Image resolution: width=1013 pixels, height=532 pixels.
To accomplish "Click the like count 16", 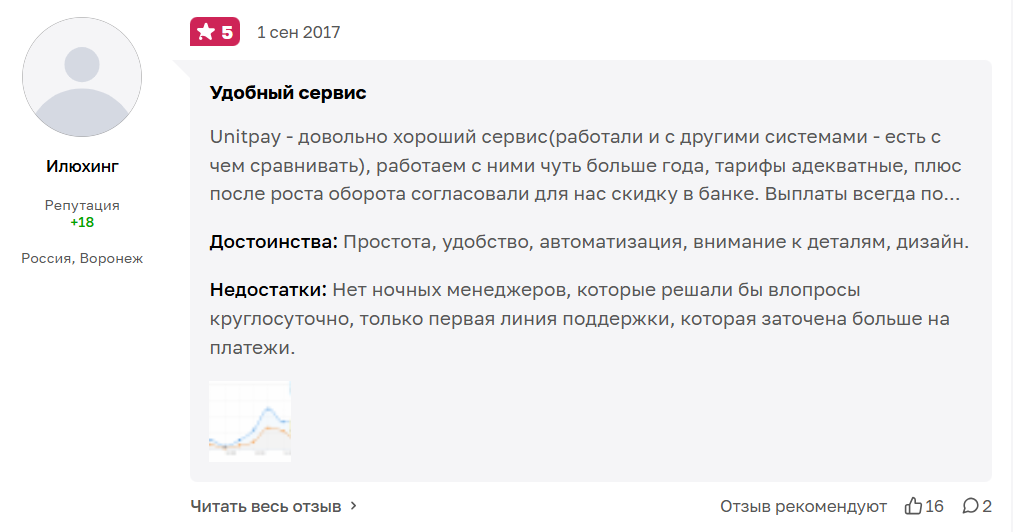I will point(935,506).
